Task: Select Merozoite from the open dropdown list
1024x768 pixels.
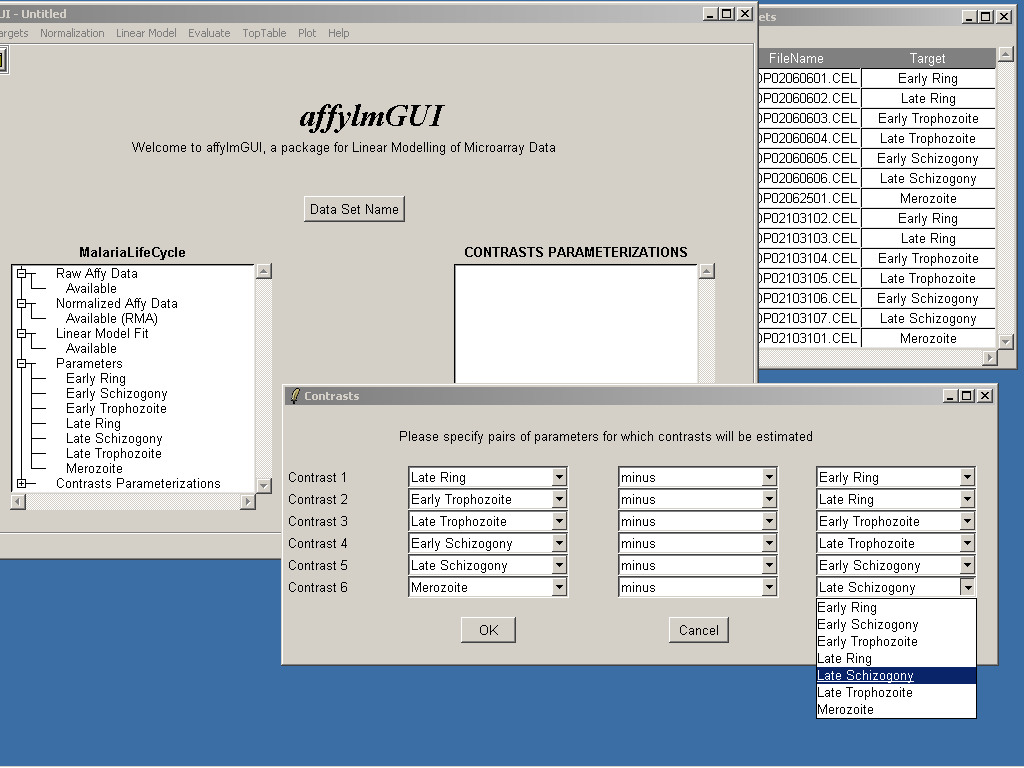Action: tap(846, 710)
